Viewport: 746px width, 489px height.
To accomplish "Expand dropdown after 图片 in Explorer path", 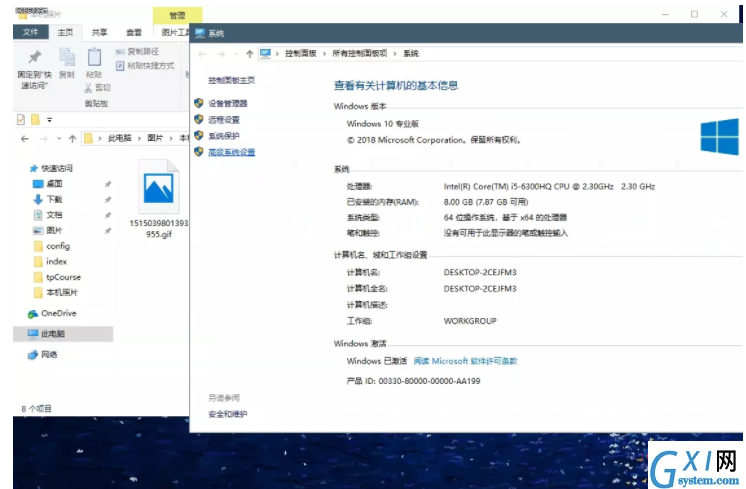I will (x=171, y=138).
